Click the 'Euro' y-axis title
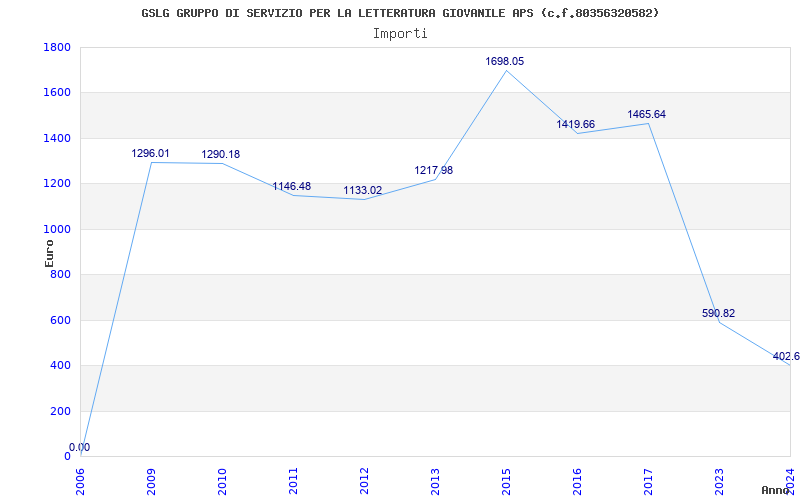This screenshot has height=500, width=800. click(x=49, y=253)
